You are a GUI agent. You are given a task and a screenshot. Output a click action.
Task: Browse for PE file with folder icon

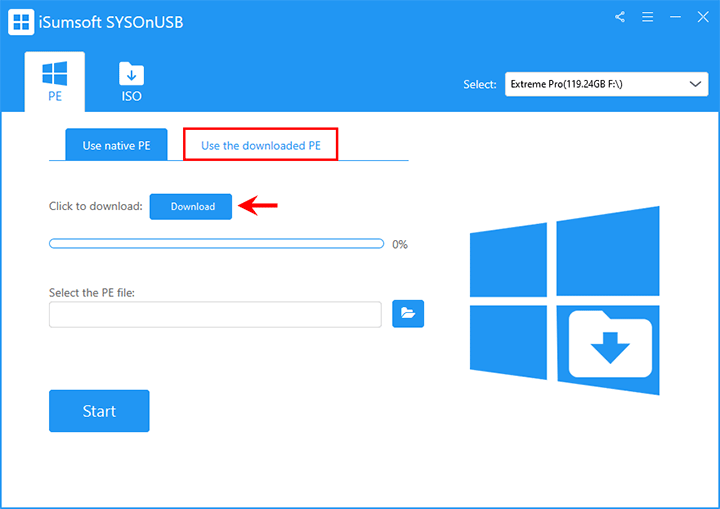click(408, 314)
